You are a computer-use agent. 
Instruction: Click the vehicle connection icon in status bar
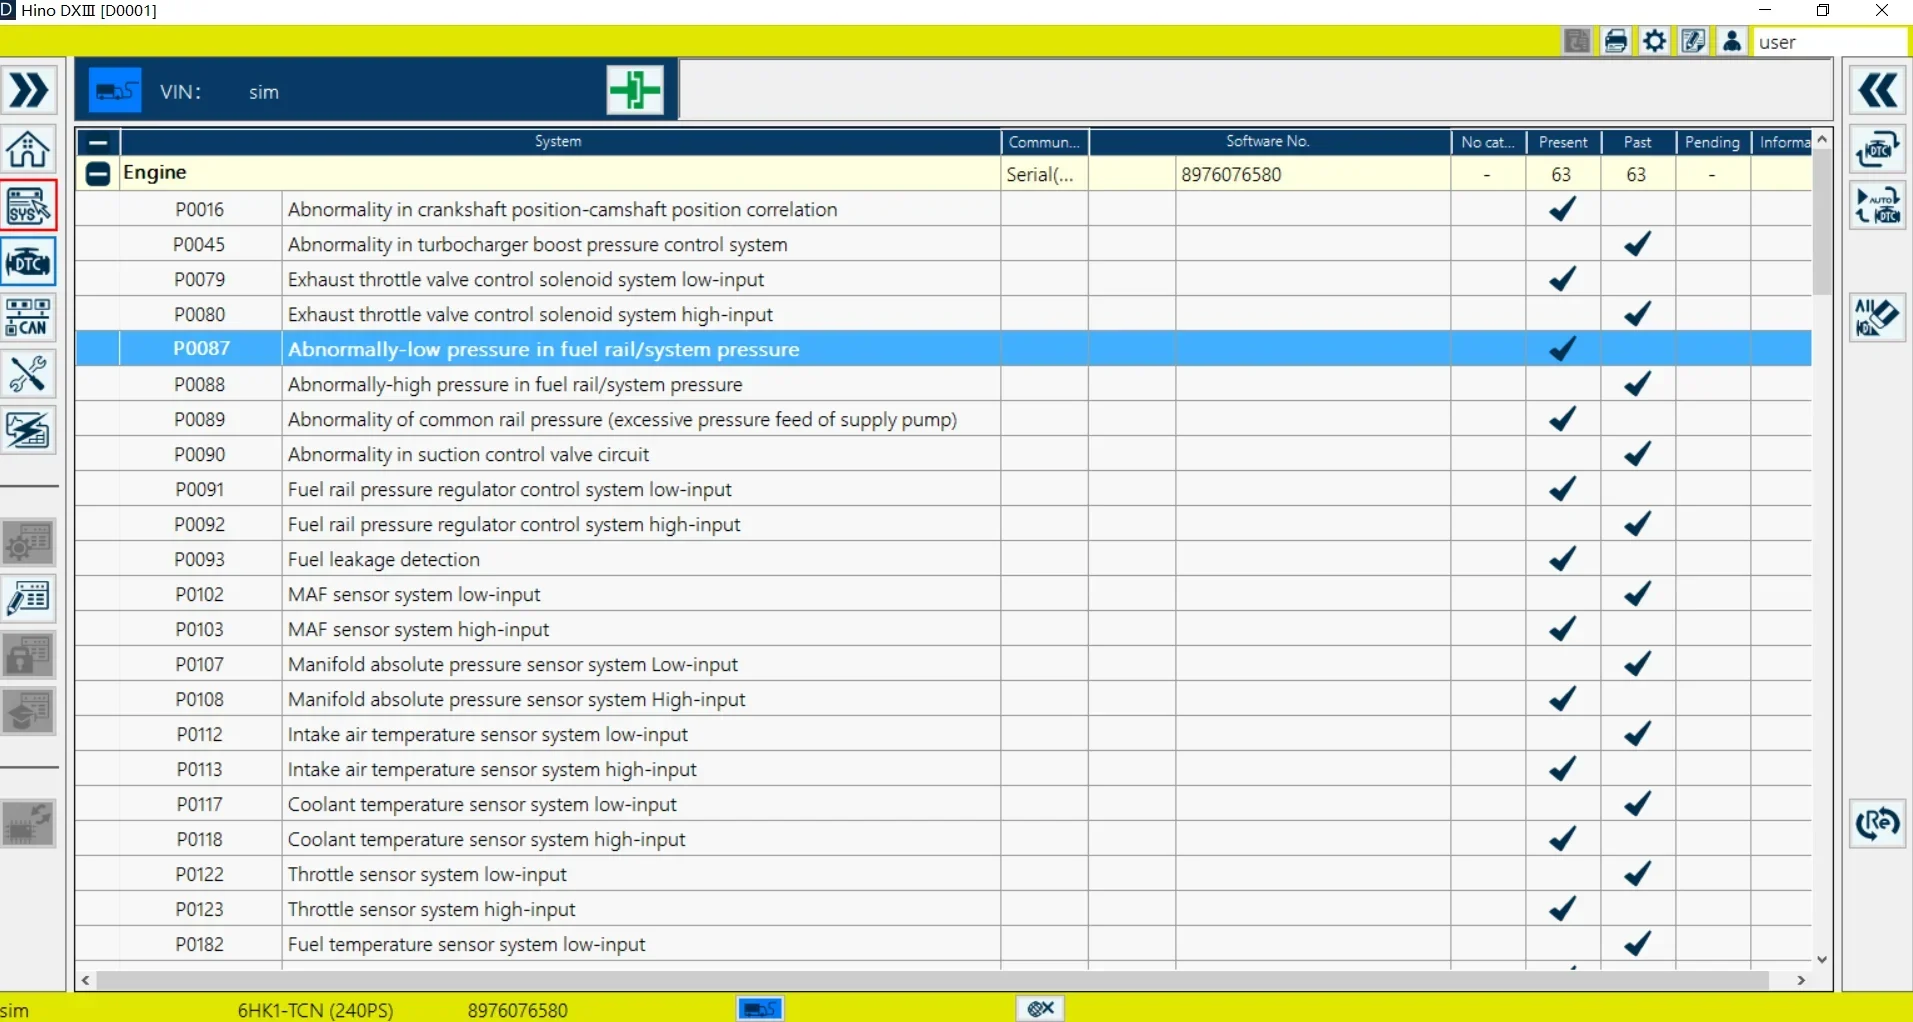coord(760,1008)
